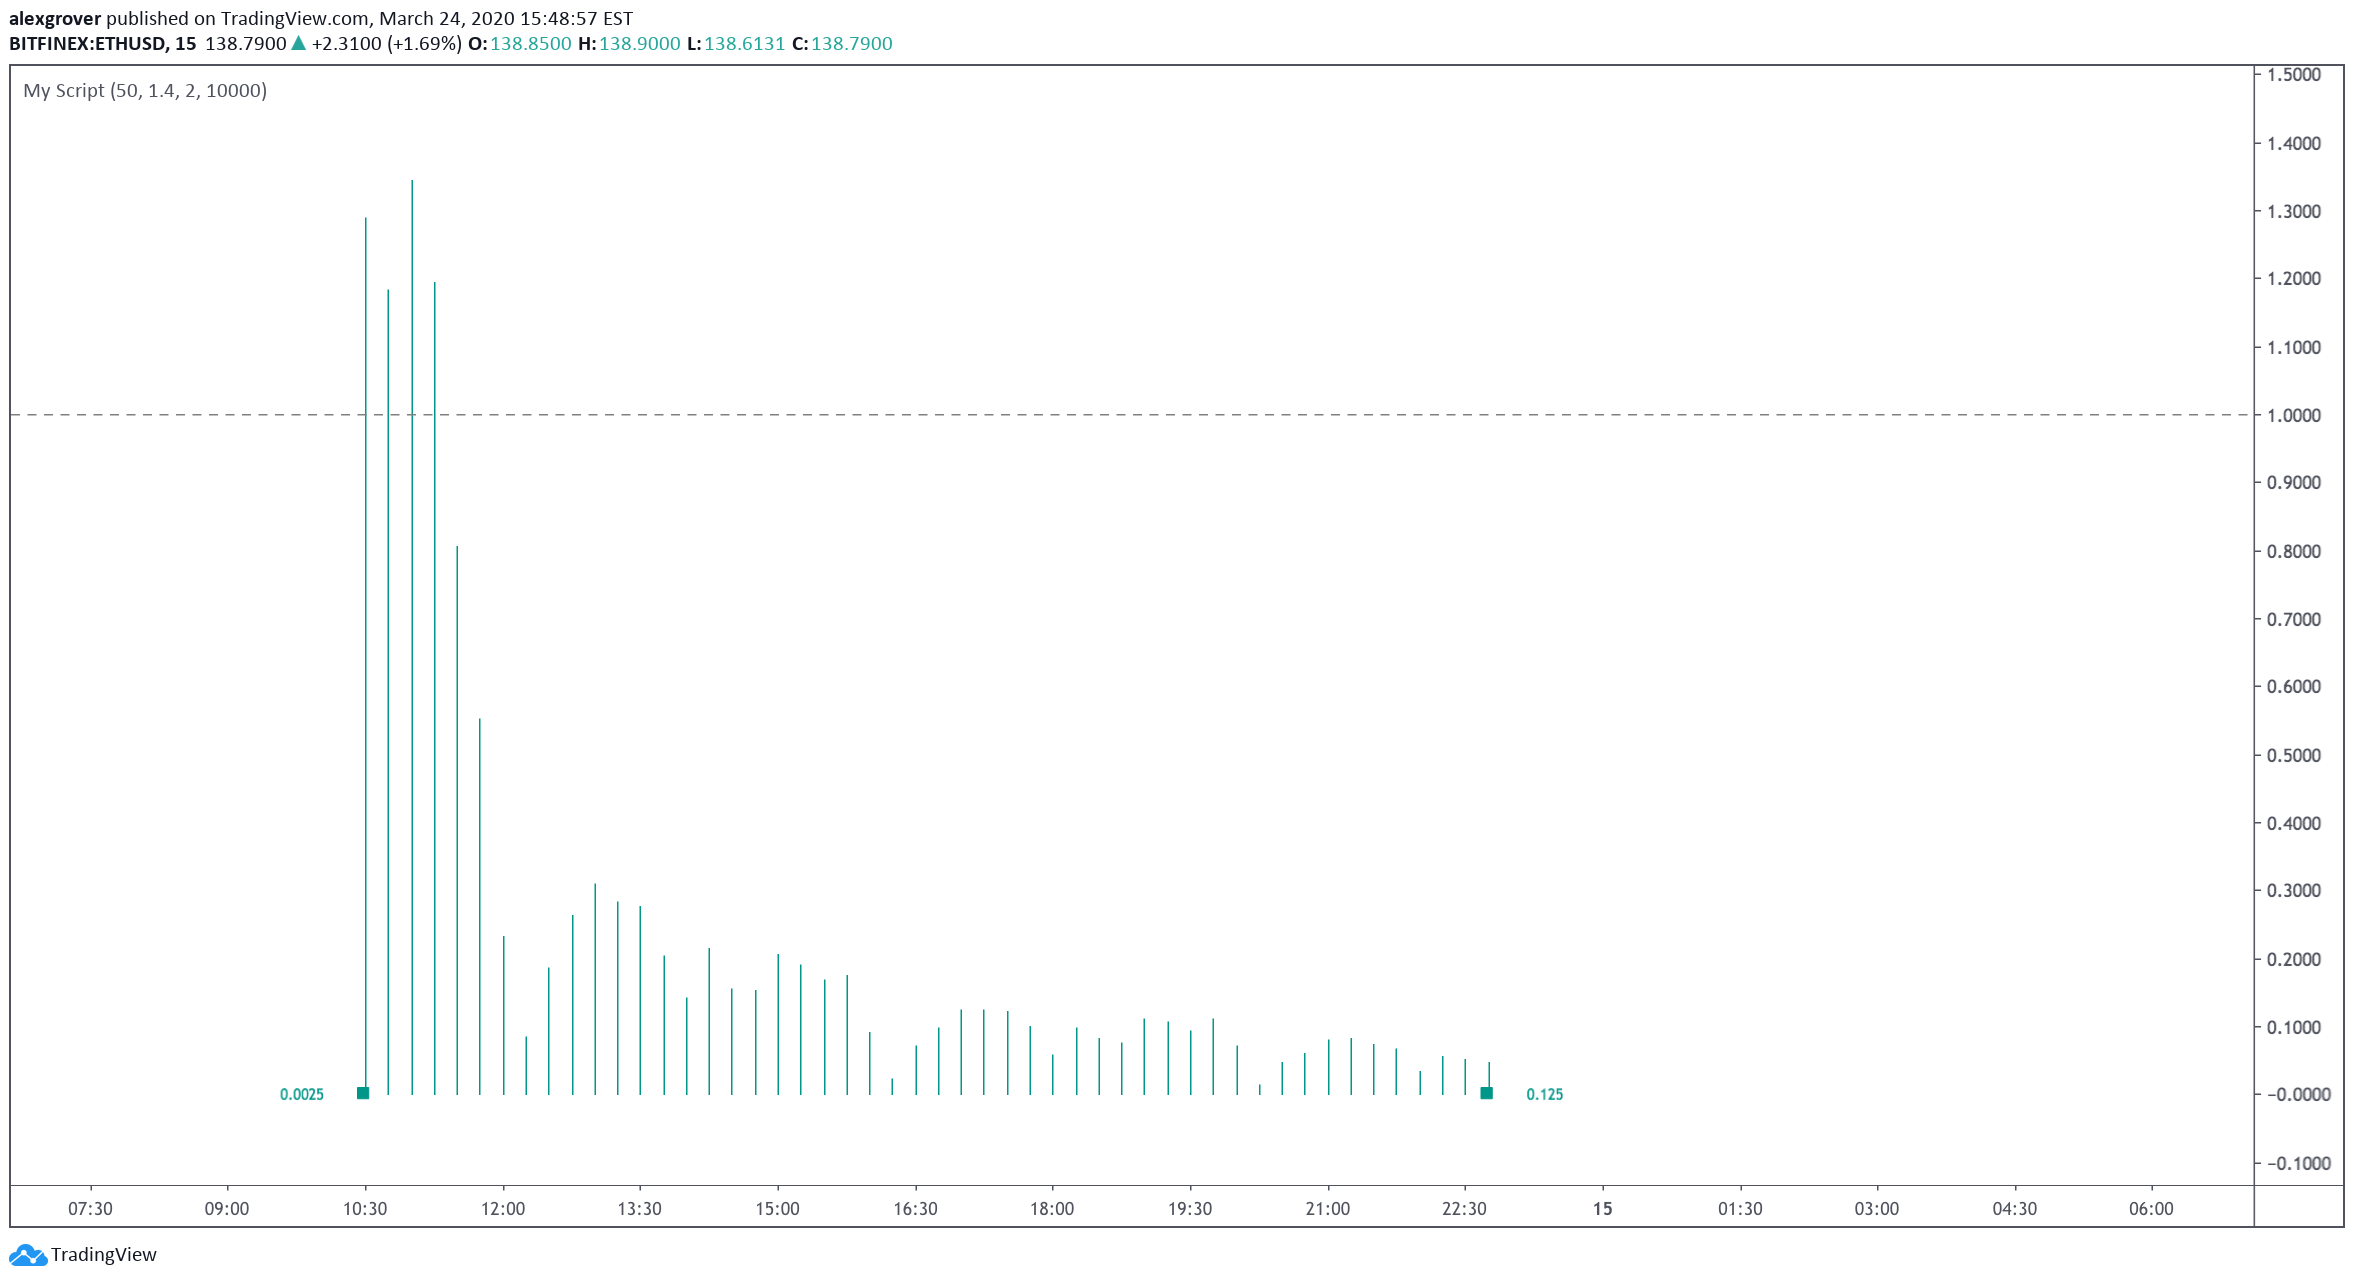Click the 12:00 time axis label
2354x1282 pixels.
(x=503, y=1209)
